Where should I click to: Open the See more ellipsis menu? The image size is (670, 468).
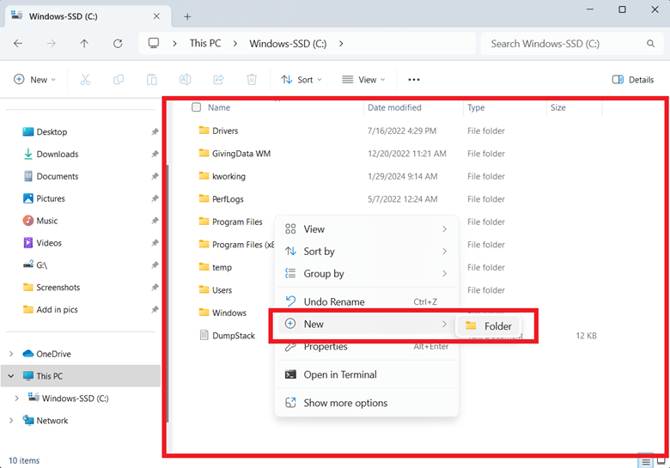tap(414, 80)
